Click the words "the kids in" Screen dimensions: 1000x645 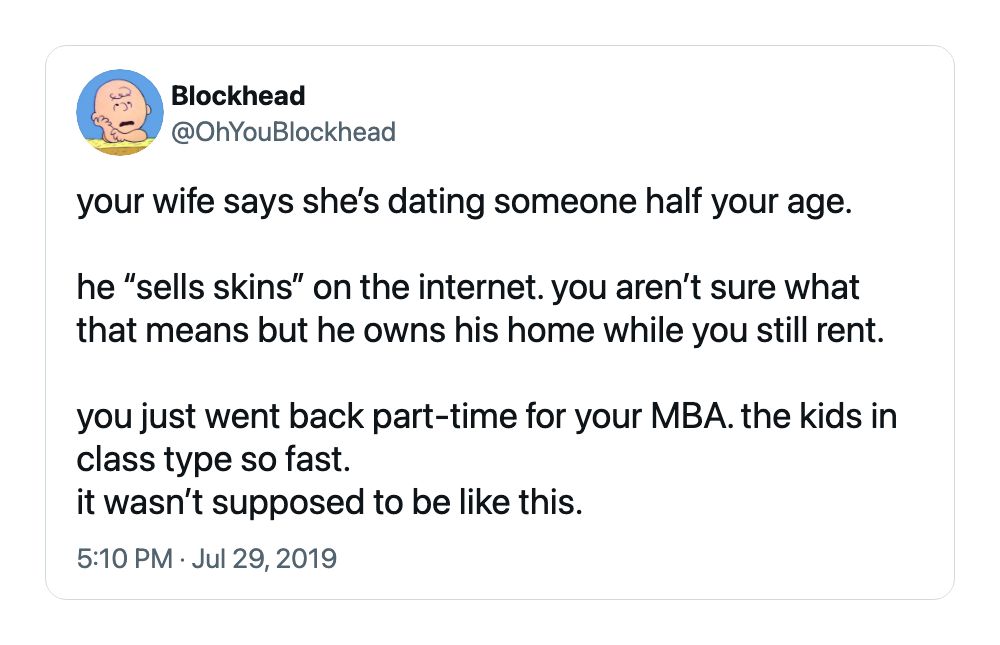pyautogui.click(x=820, y=417)
